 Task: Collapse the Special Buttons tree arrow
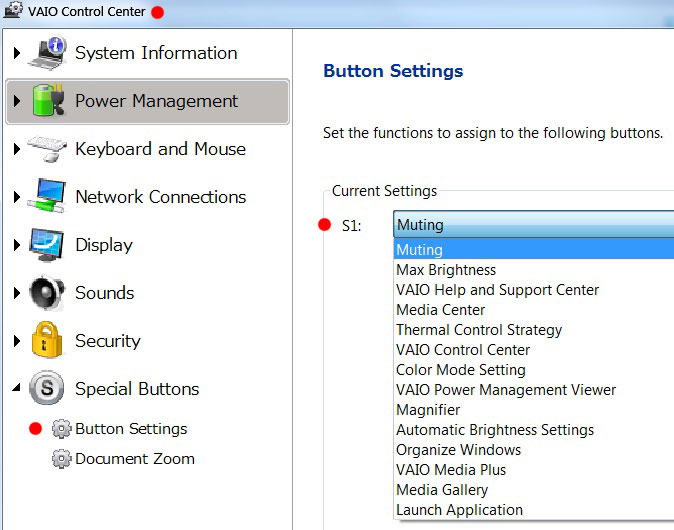pyautogui.click(x=17, y=389)
